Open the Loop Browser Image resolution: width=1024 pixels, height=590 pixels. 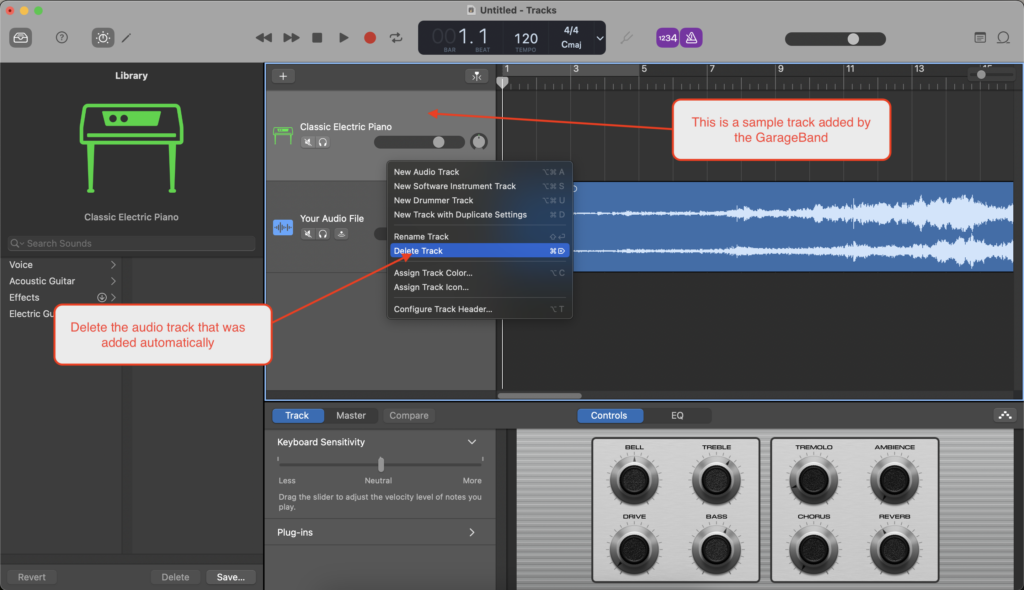click(x=1003, y=38)
